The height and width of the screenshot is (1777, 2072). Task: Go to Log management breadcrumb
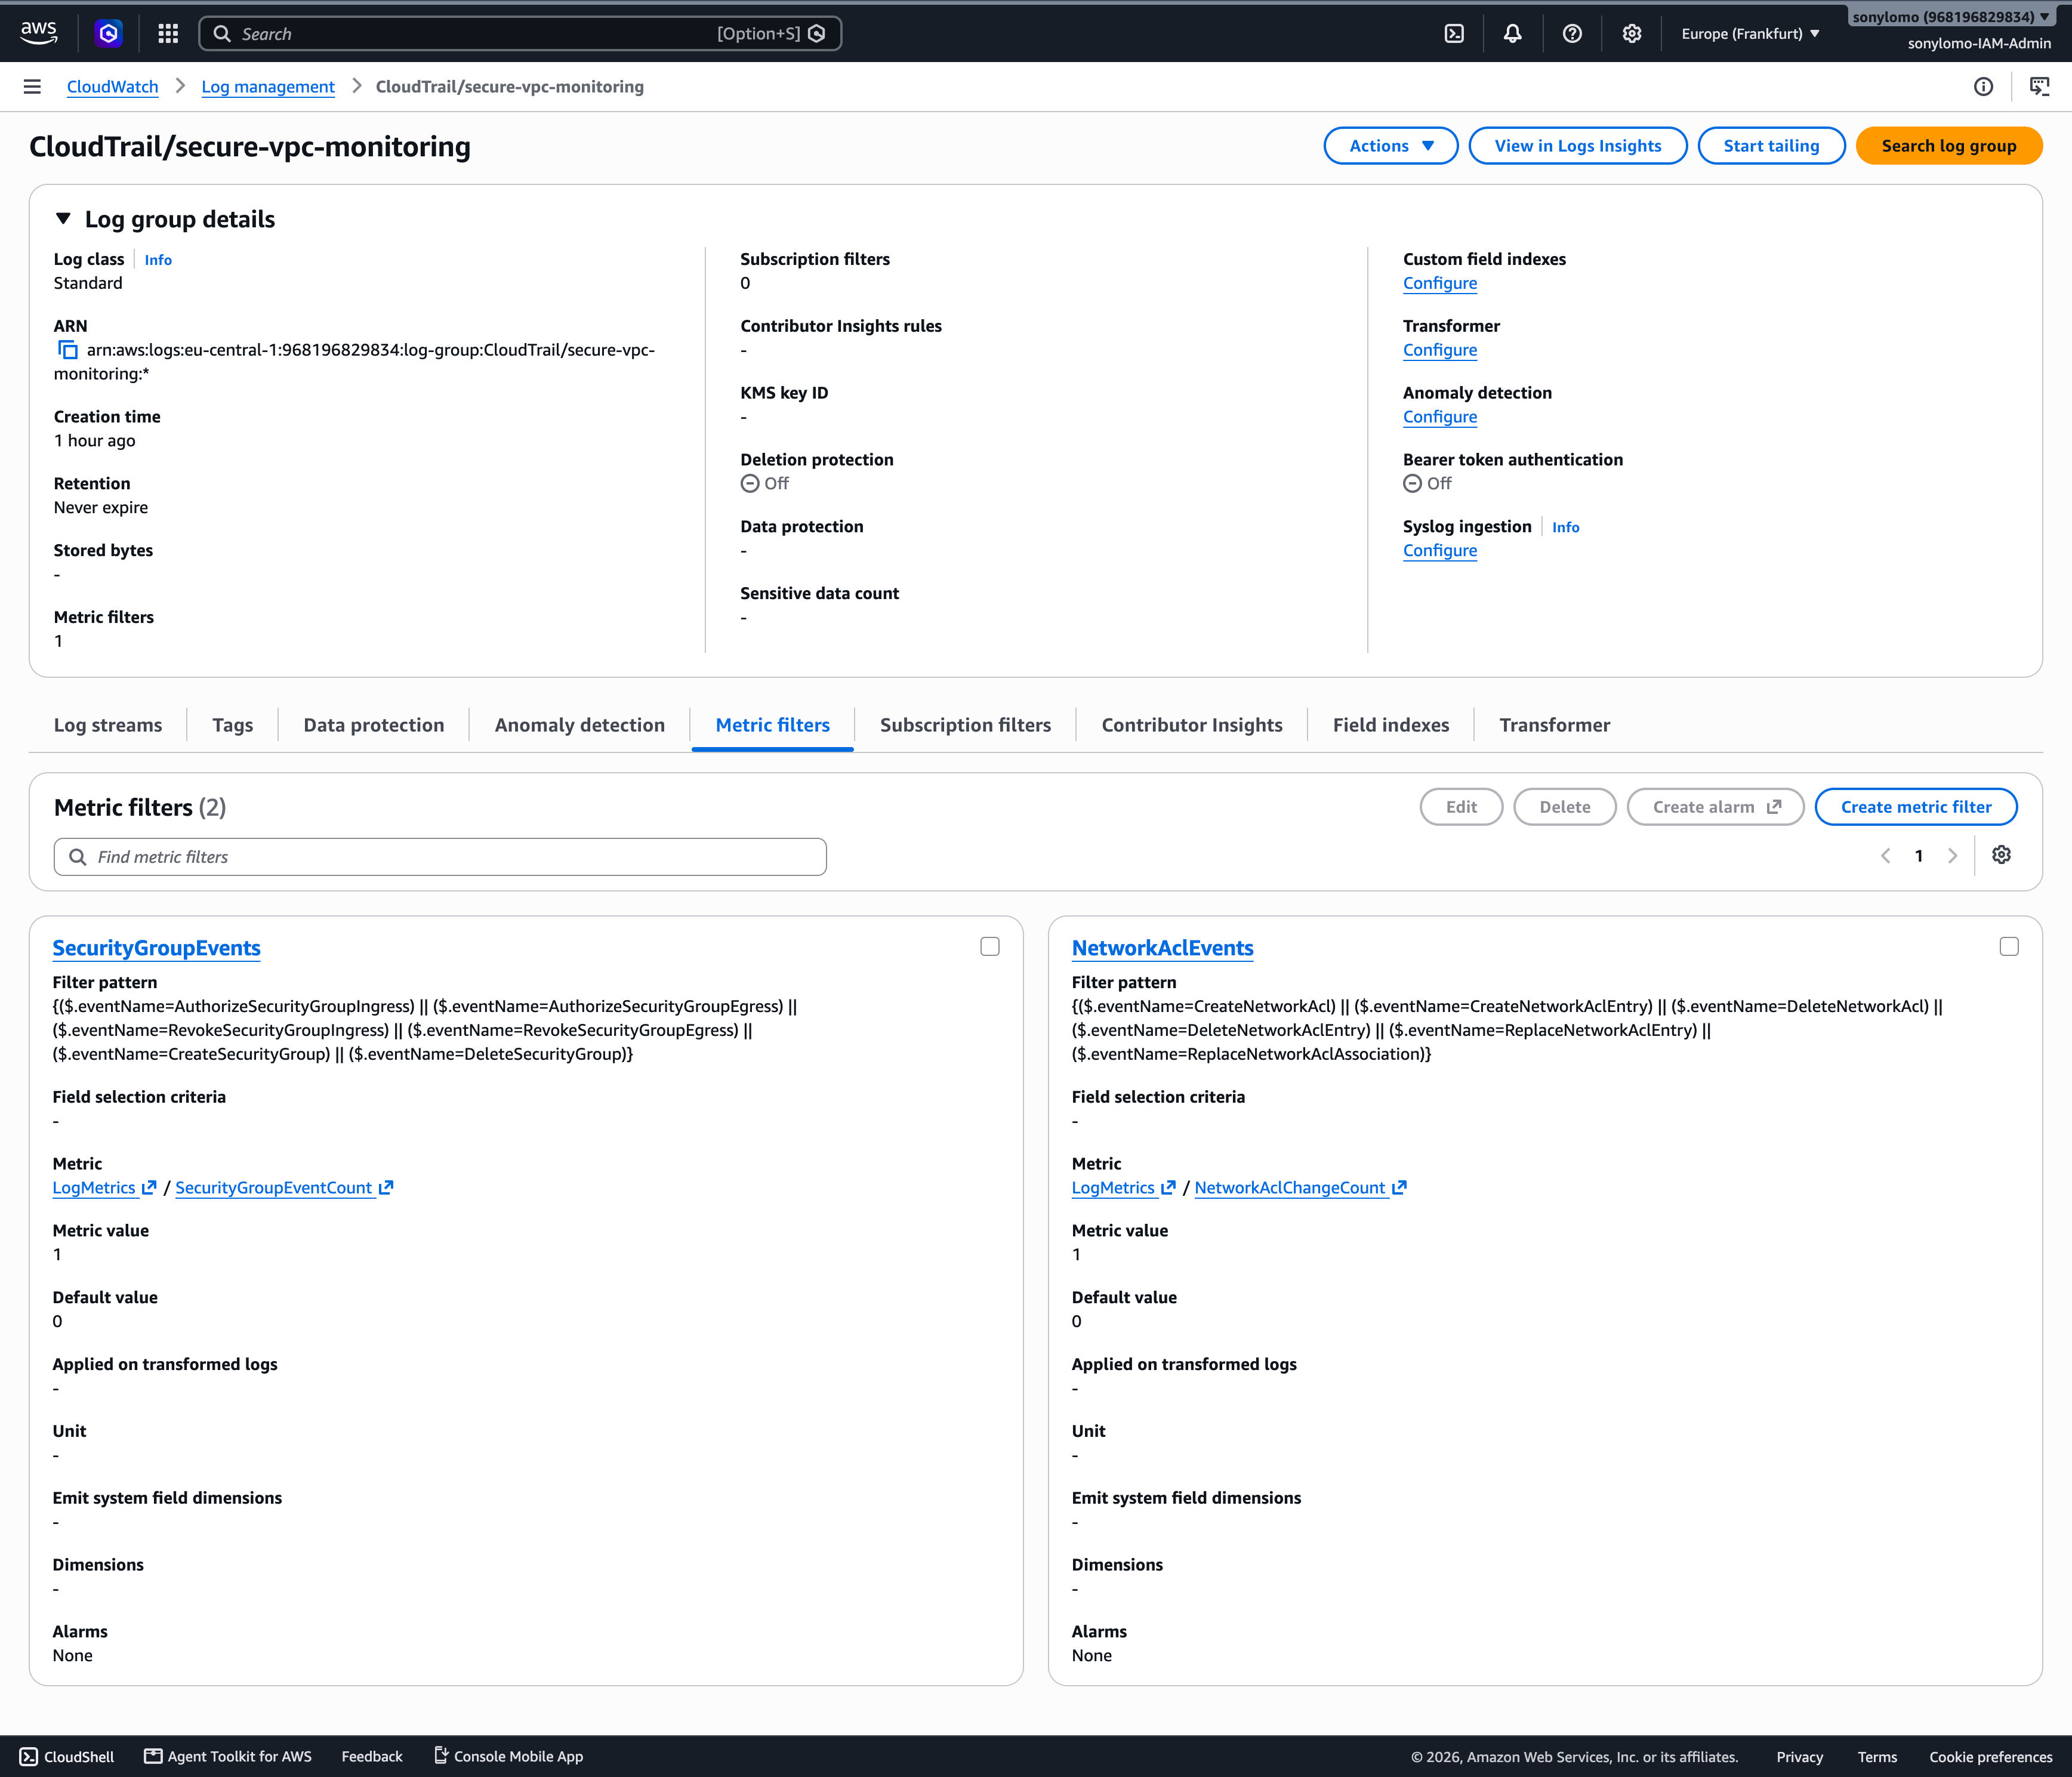[x=268, y=87]
